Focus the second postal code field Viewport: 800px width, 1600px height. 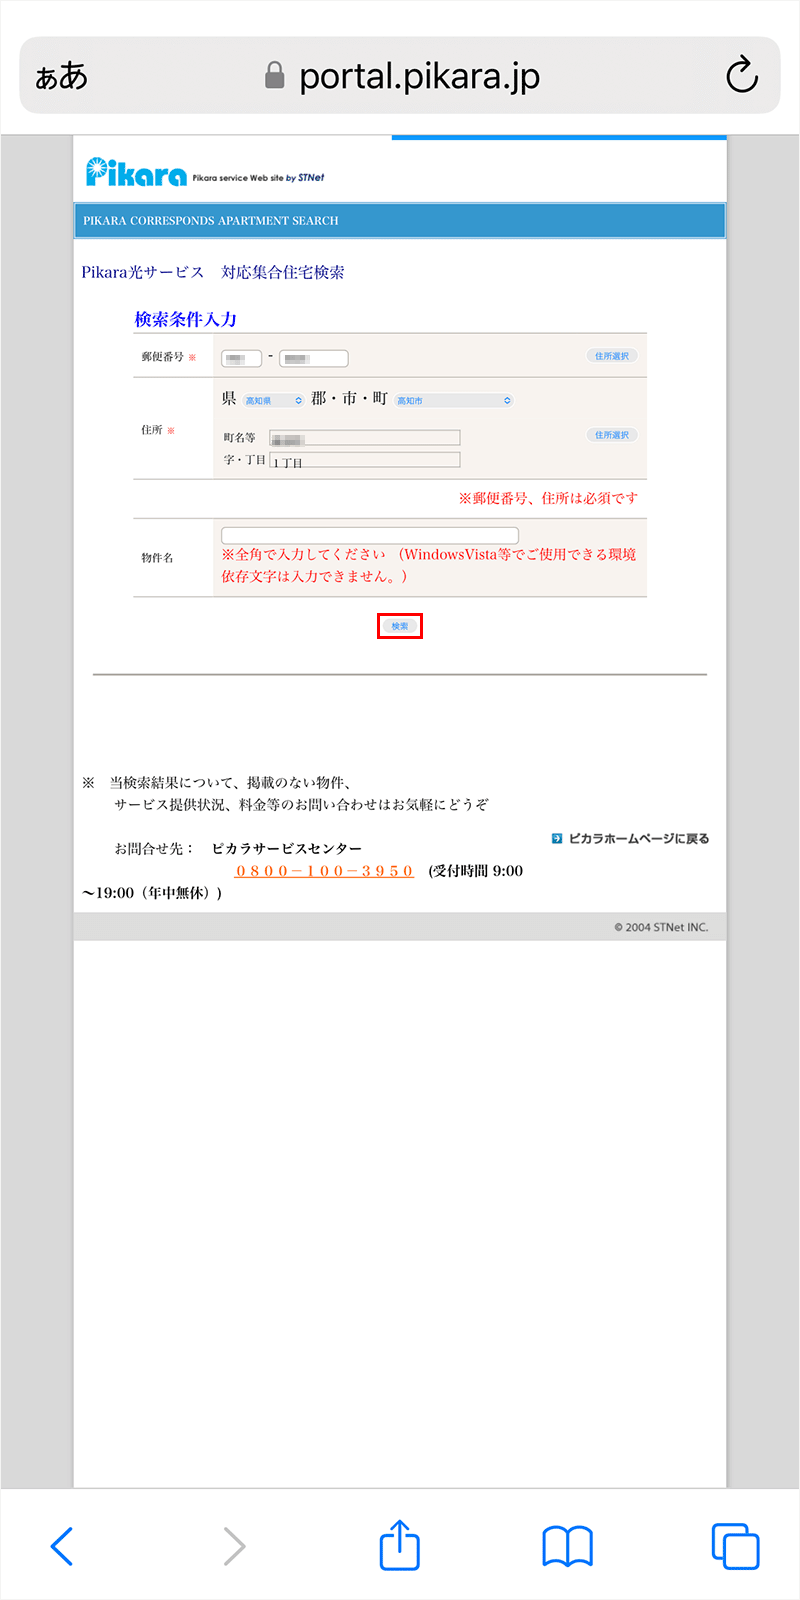314,358
